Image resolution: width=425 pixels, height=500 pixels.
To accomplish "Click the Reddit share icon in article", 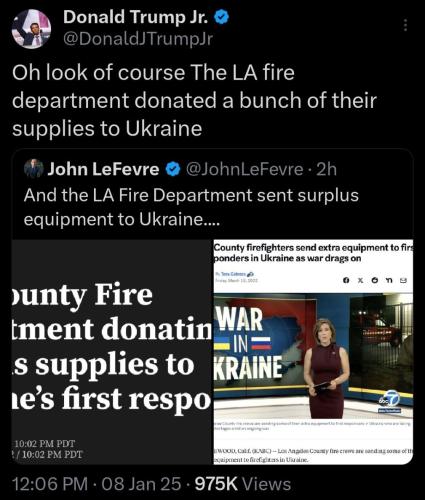I will click(x=375, y=280).
